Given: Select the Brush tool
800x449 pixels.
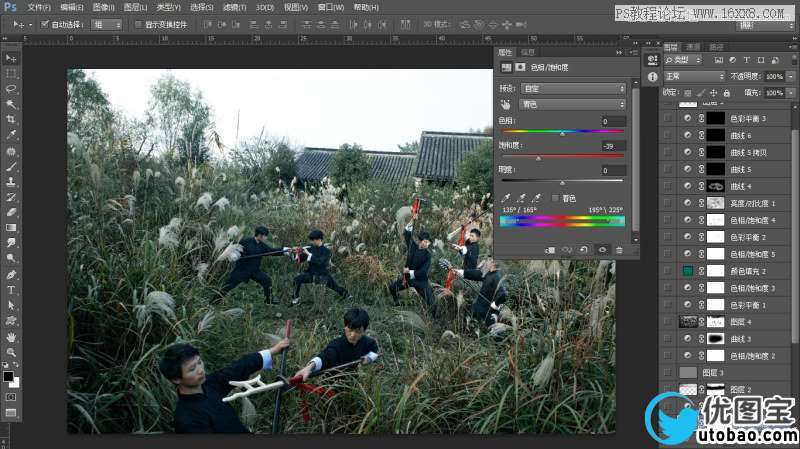Looking at the screenshot, I should point(11,166).
